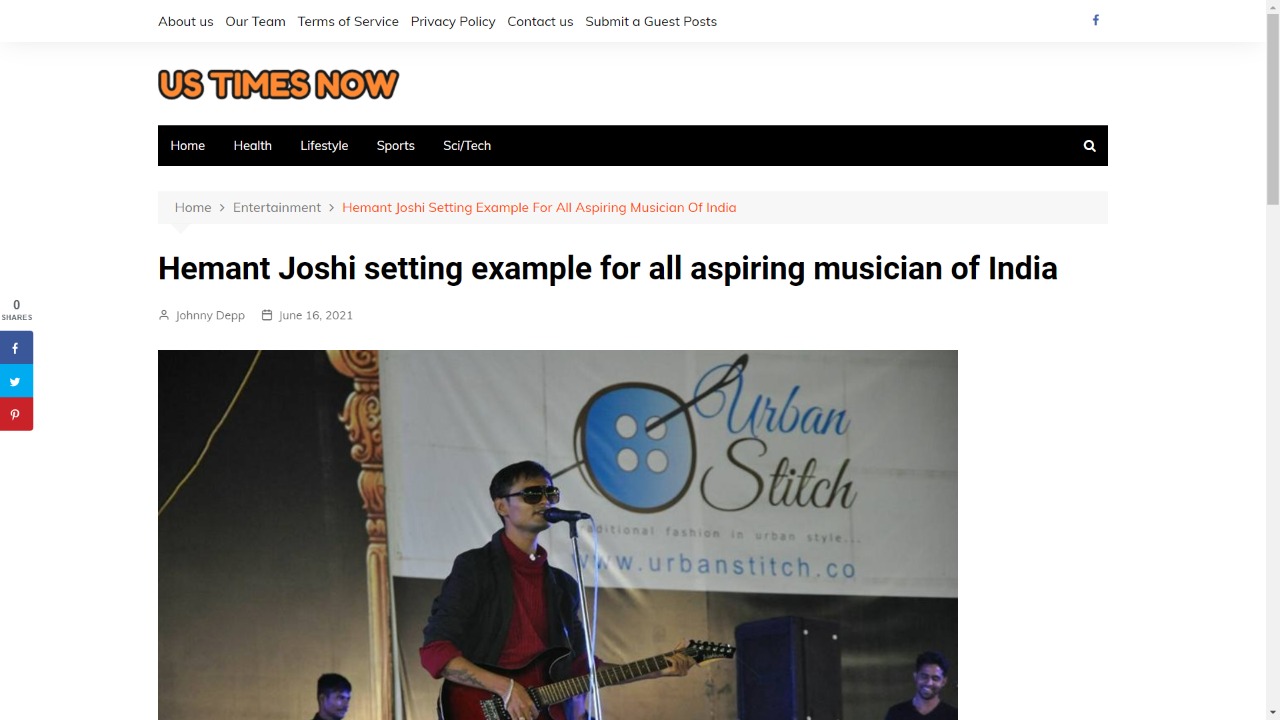
Task: Click the Hemant Joshi concert photo
Action: pos(558,535)
